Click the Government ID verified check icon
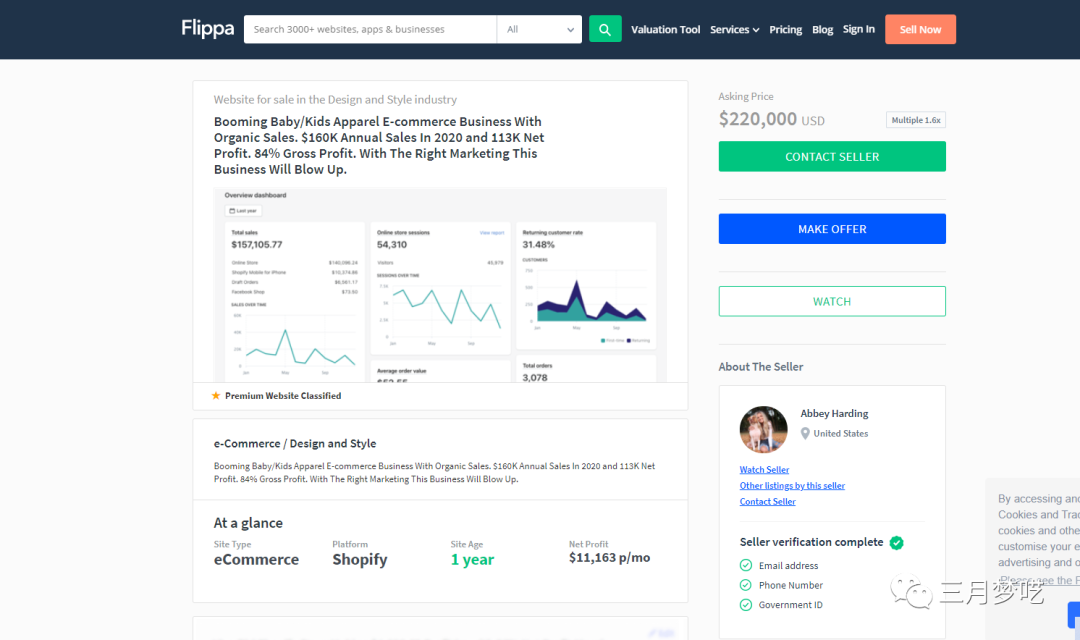 (746, 605)
